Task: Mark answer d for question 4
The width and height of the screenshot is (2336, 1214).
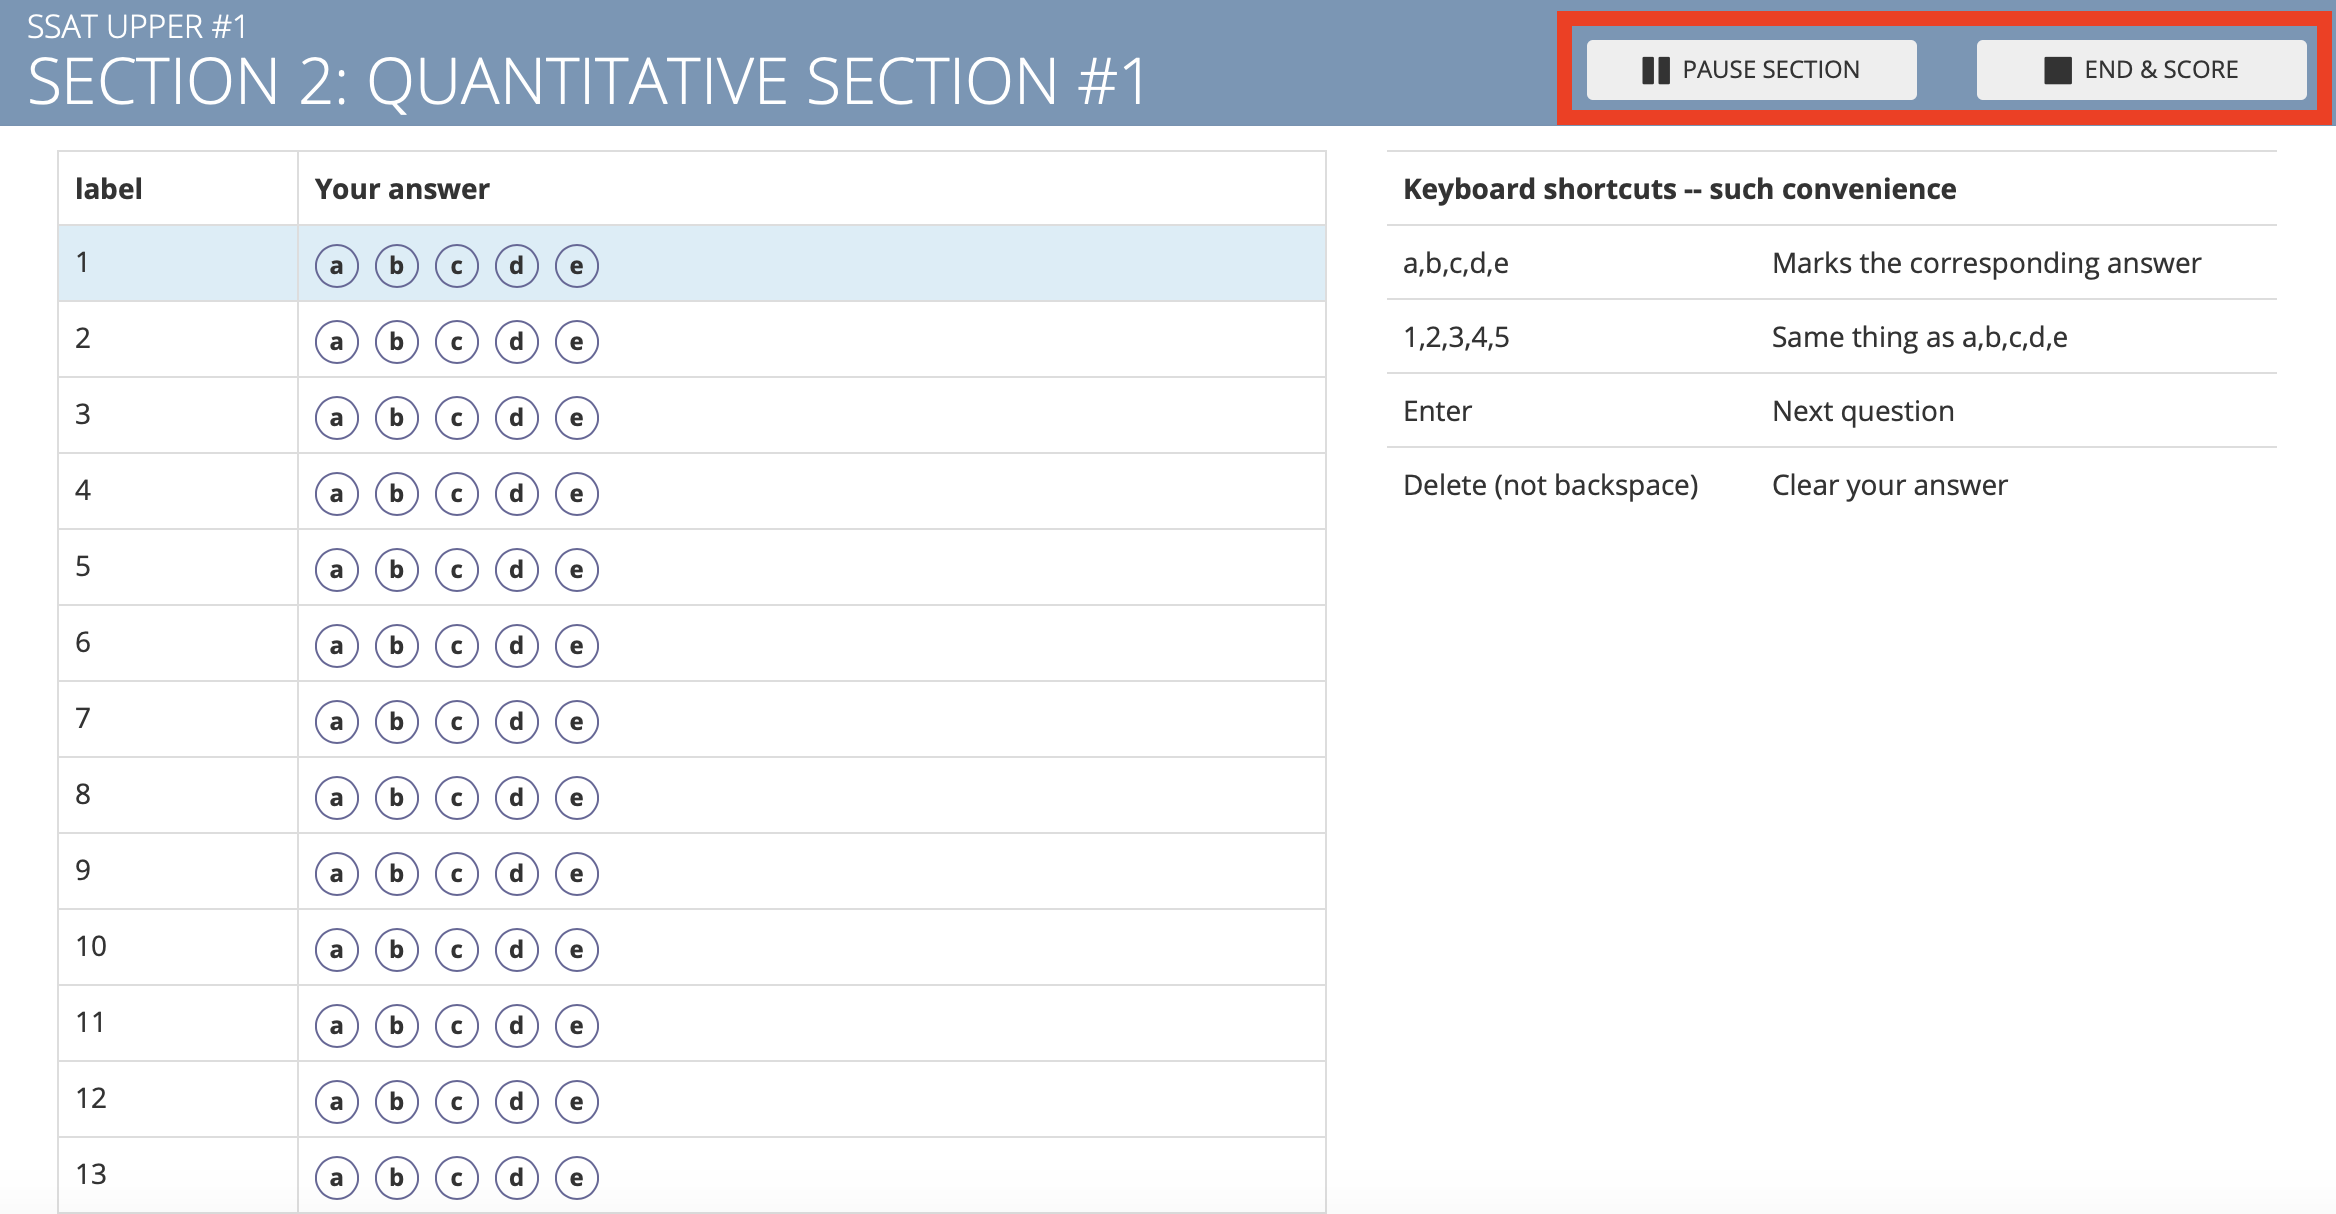Action: tap(517, 494)
